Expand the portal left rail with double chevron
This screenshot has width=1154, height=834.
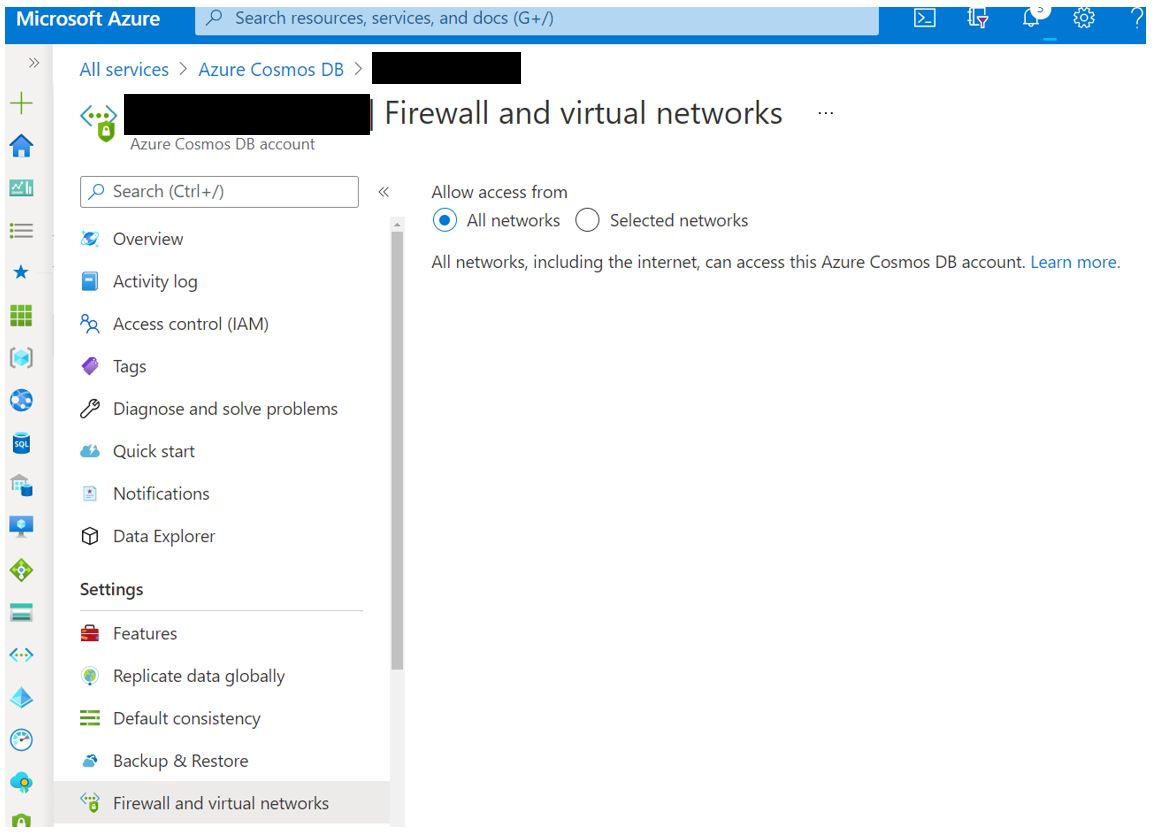point(33,63)
